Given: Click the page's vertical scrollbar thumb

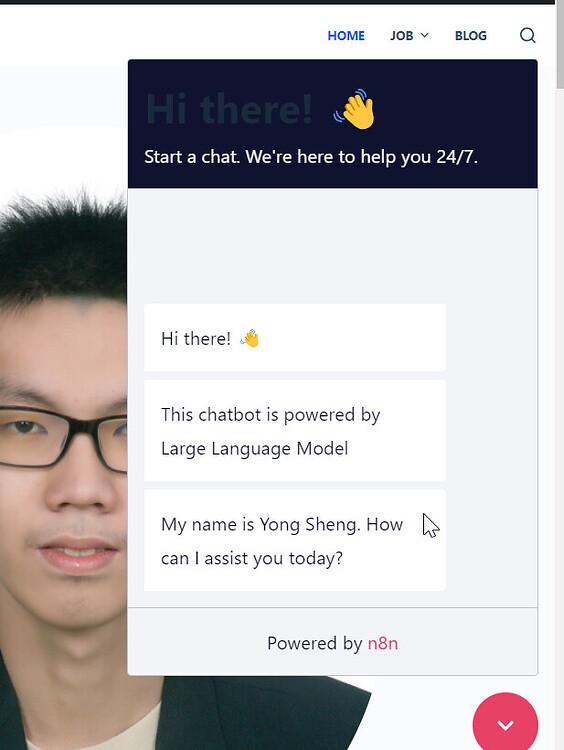Looking at the screenshot, I should click(560, 45).
